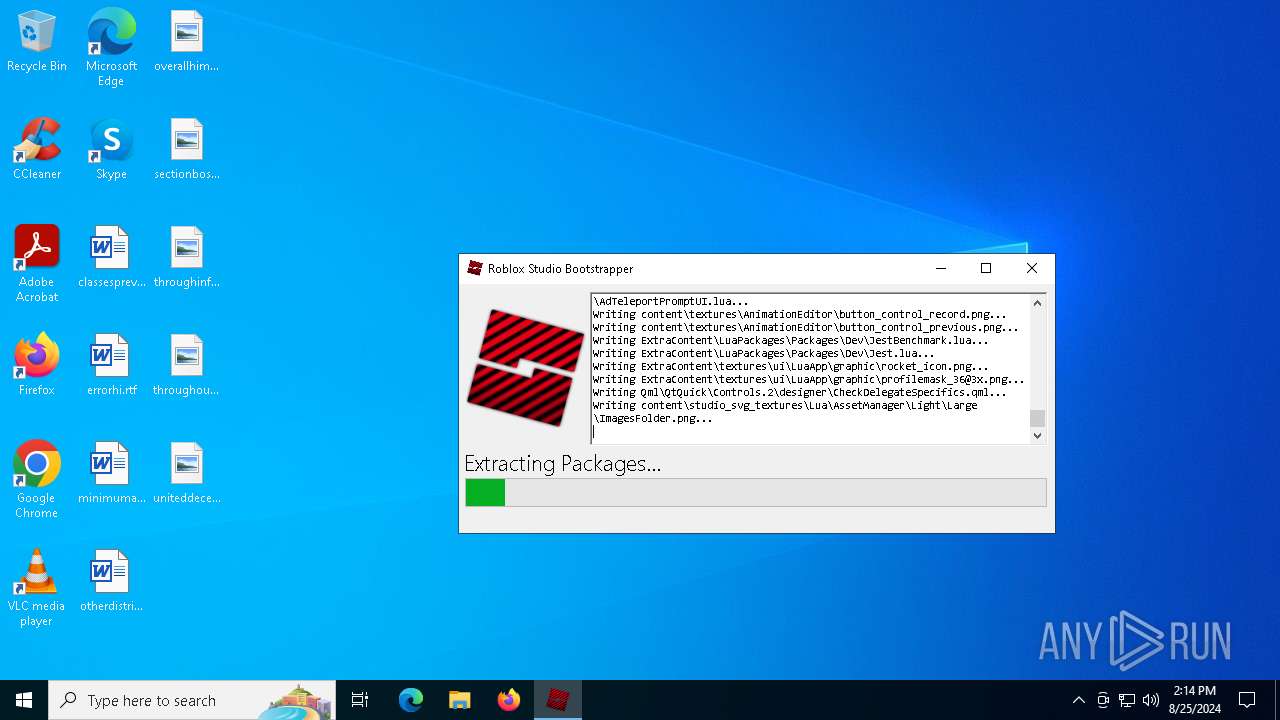Maximize the Roblox Studio Bootstrapper window
This screenshot has height=720, width=1280.
986,268
